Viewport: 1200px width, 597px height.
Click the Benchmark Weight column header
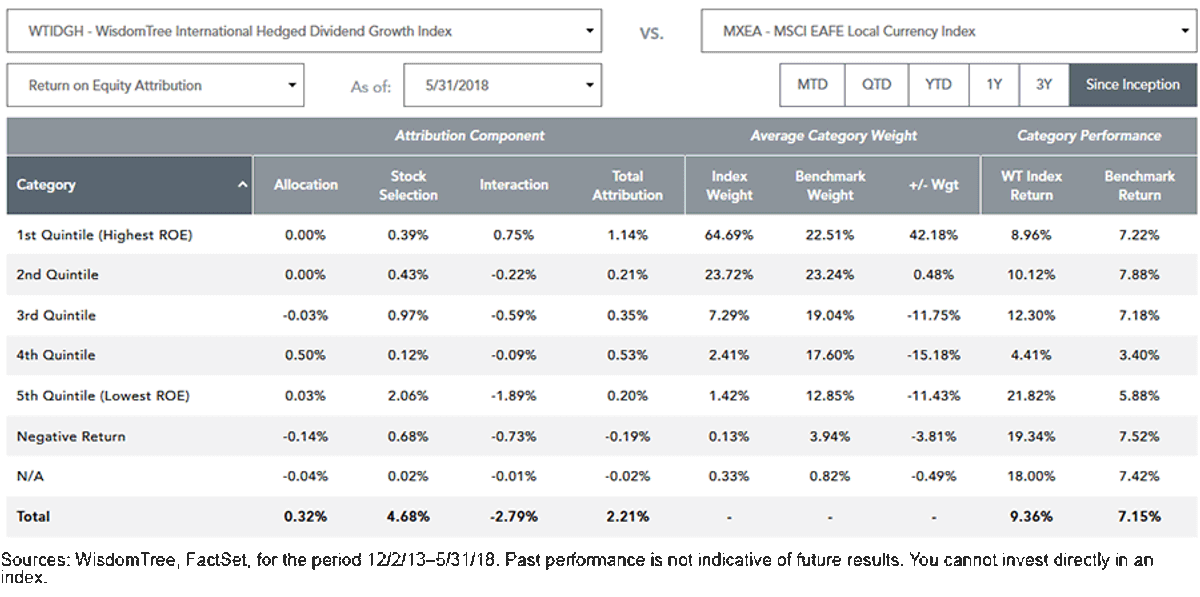point(830,185)
